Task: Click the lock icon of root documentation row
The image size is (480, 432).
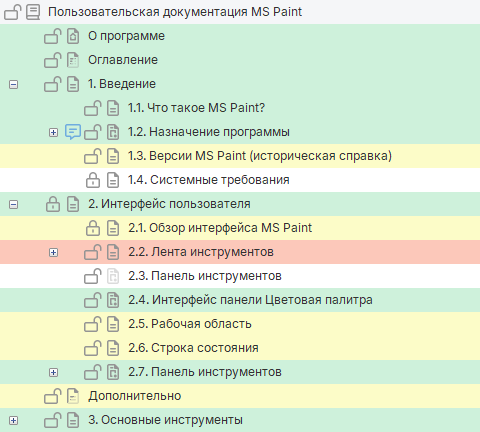Action: click(x=12, y=12)
